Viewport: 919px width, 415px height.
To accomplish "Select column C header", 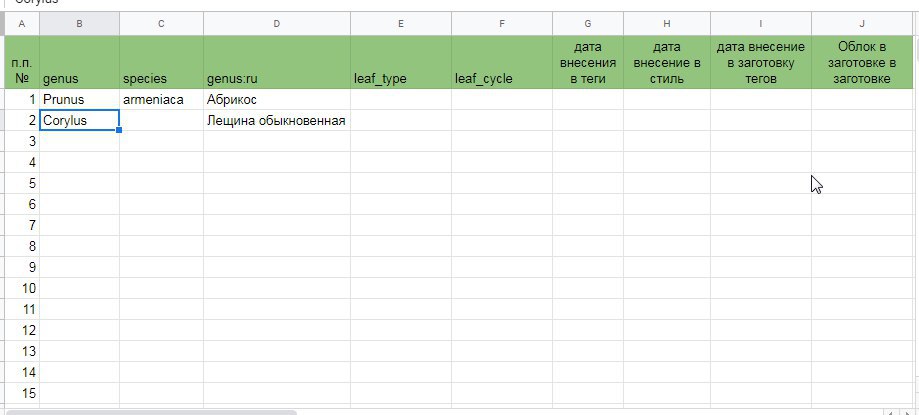I will click(x=161, y=23).
